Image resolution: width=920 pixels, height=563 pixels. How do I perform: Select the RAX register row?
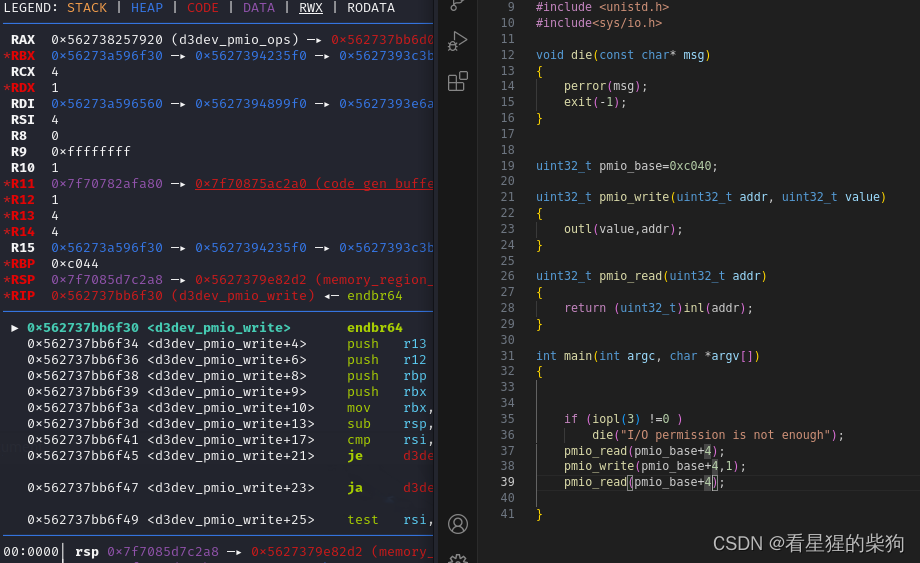218,40
